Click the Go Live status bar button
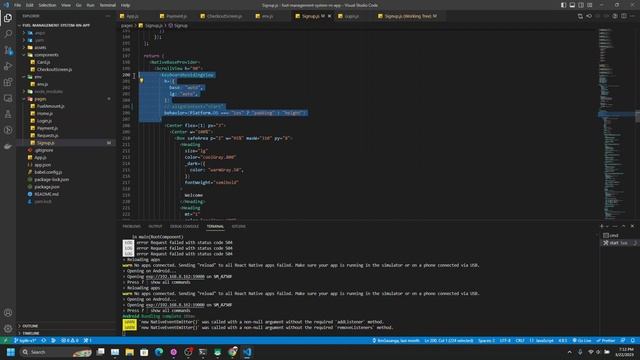 582,340
